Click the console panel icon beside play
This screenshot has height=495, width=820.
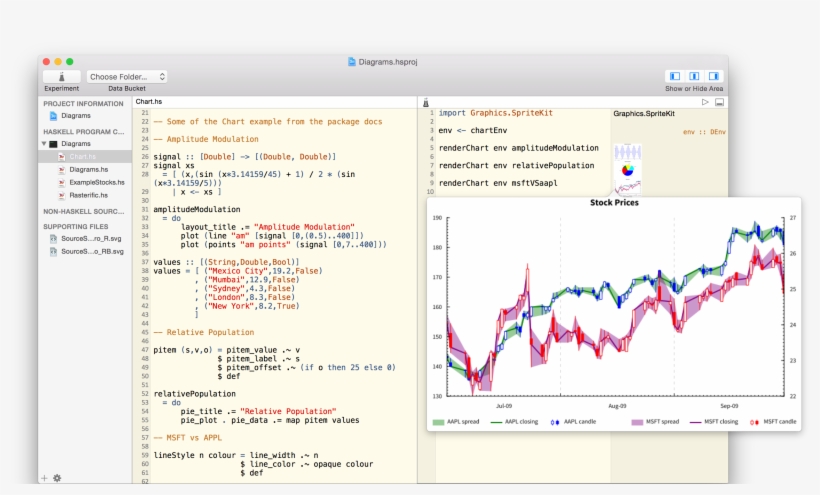[x=719, y=102]
